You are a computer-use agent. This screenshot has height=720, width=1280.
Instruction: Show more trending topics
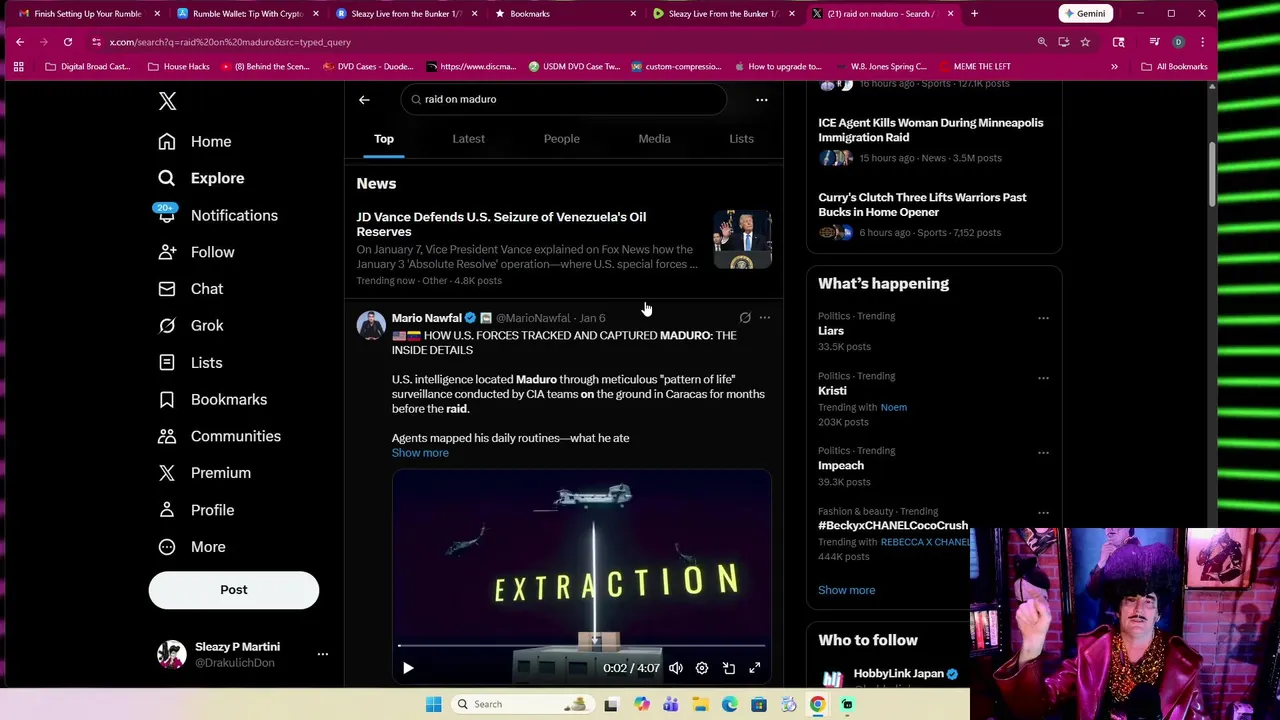click(846, 590)
